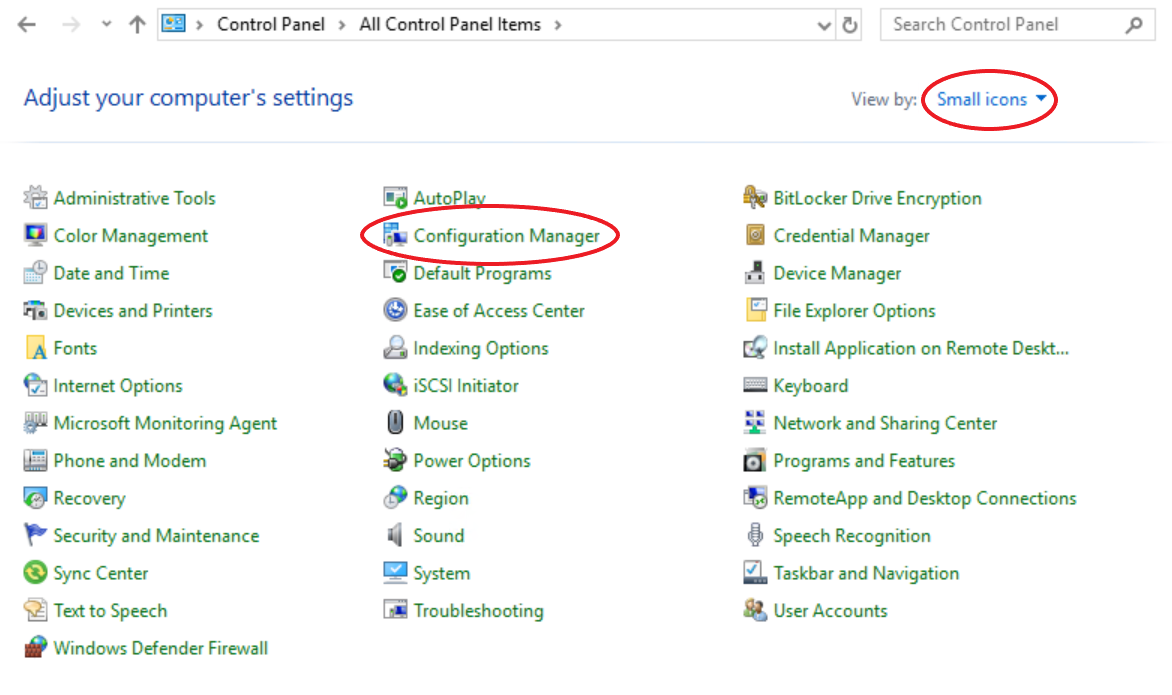Click the Configuration Manager icon

coord(395,235)
